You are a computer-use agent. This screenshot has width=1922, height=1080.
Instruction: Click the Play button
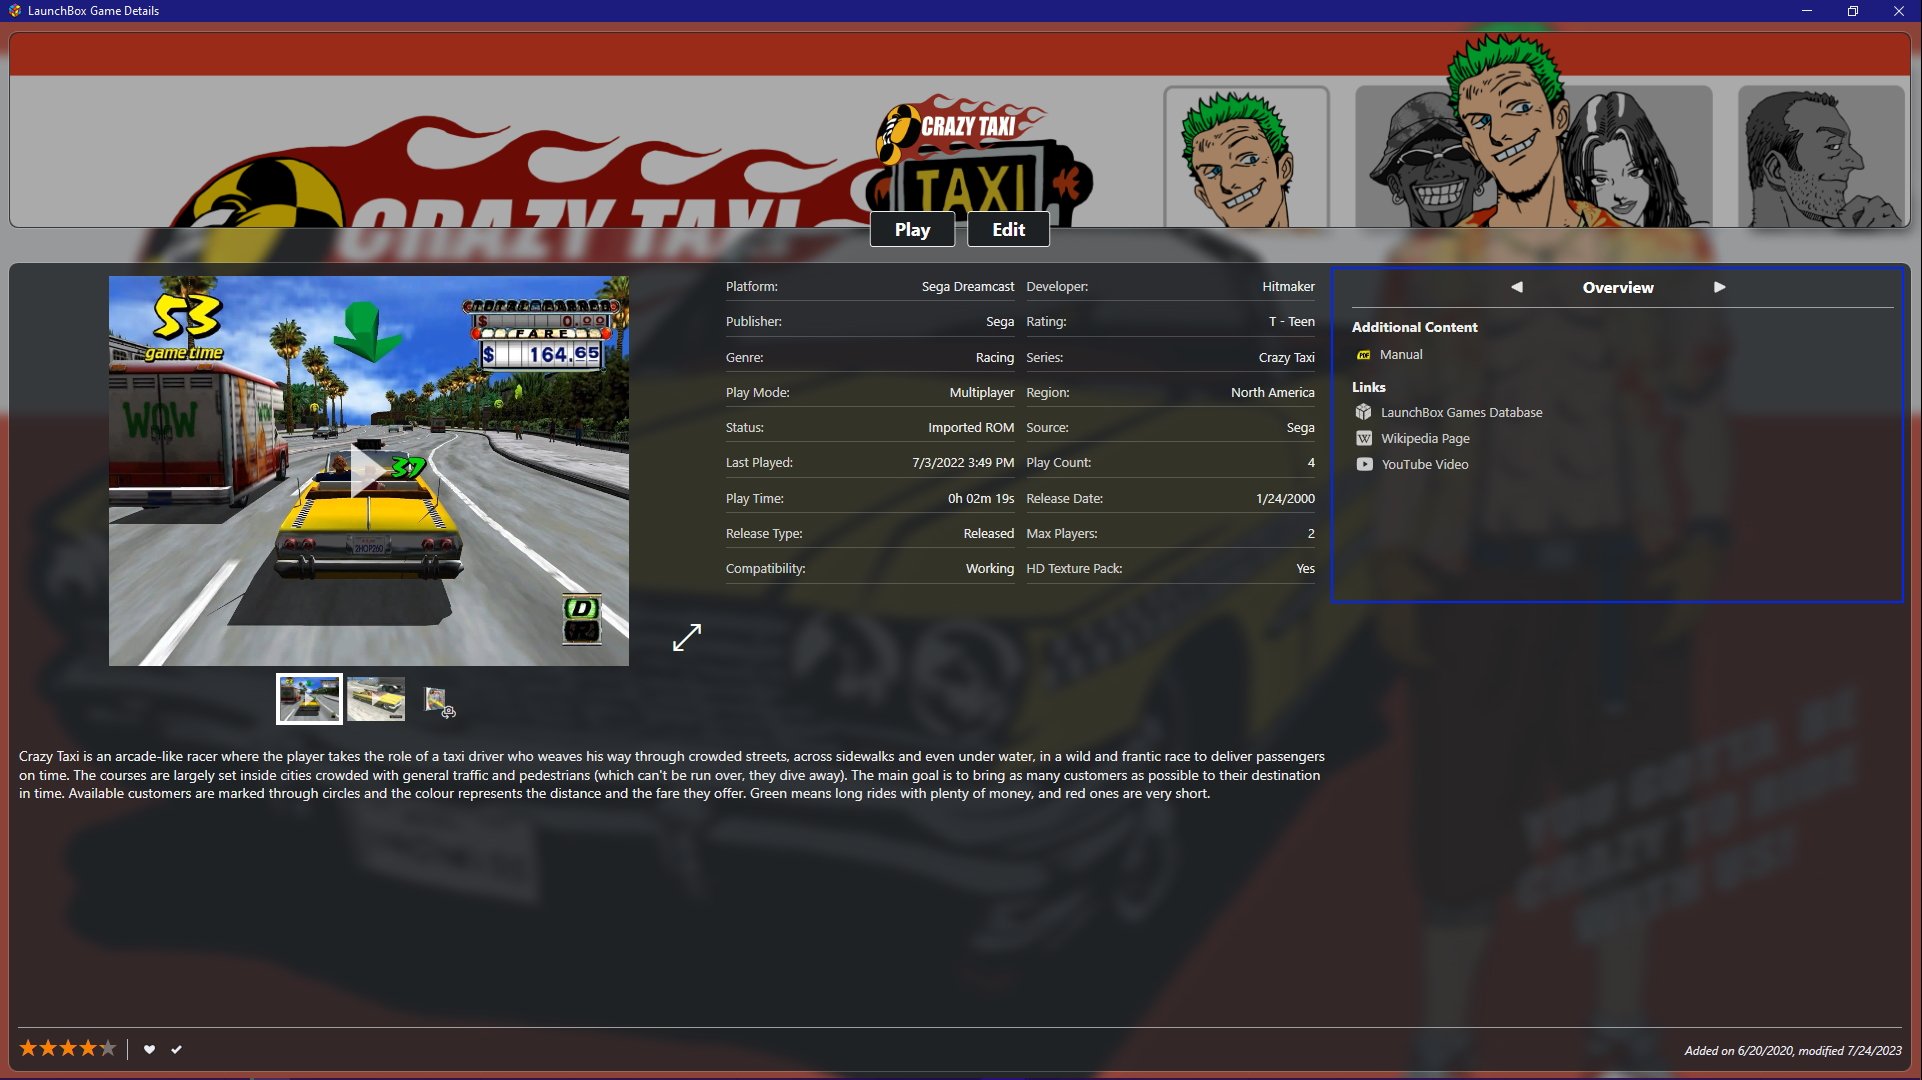[912, 229]
